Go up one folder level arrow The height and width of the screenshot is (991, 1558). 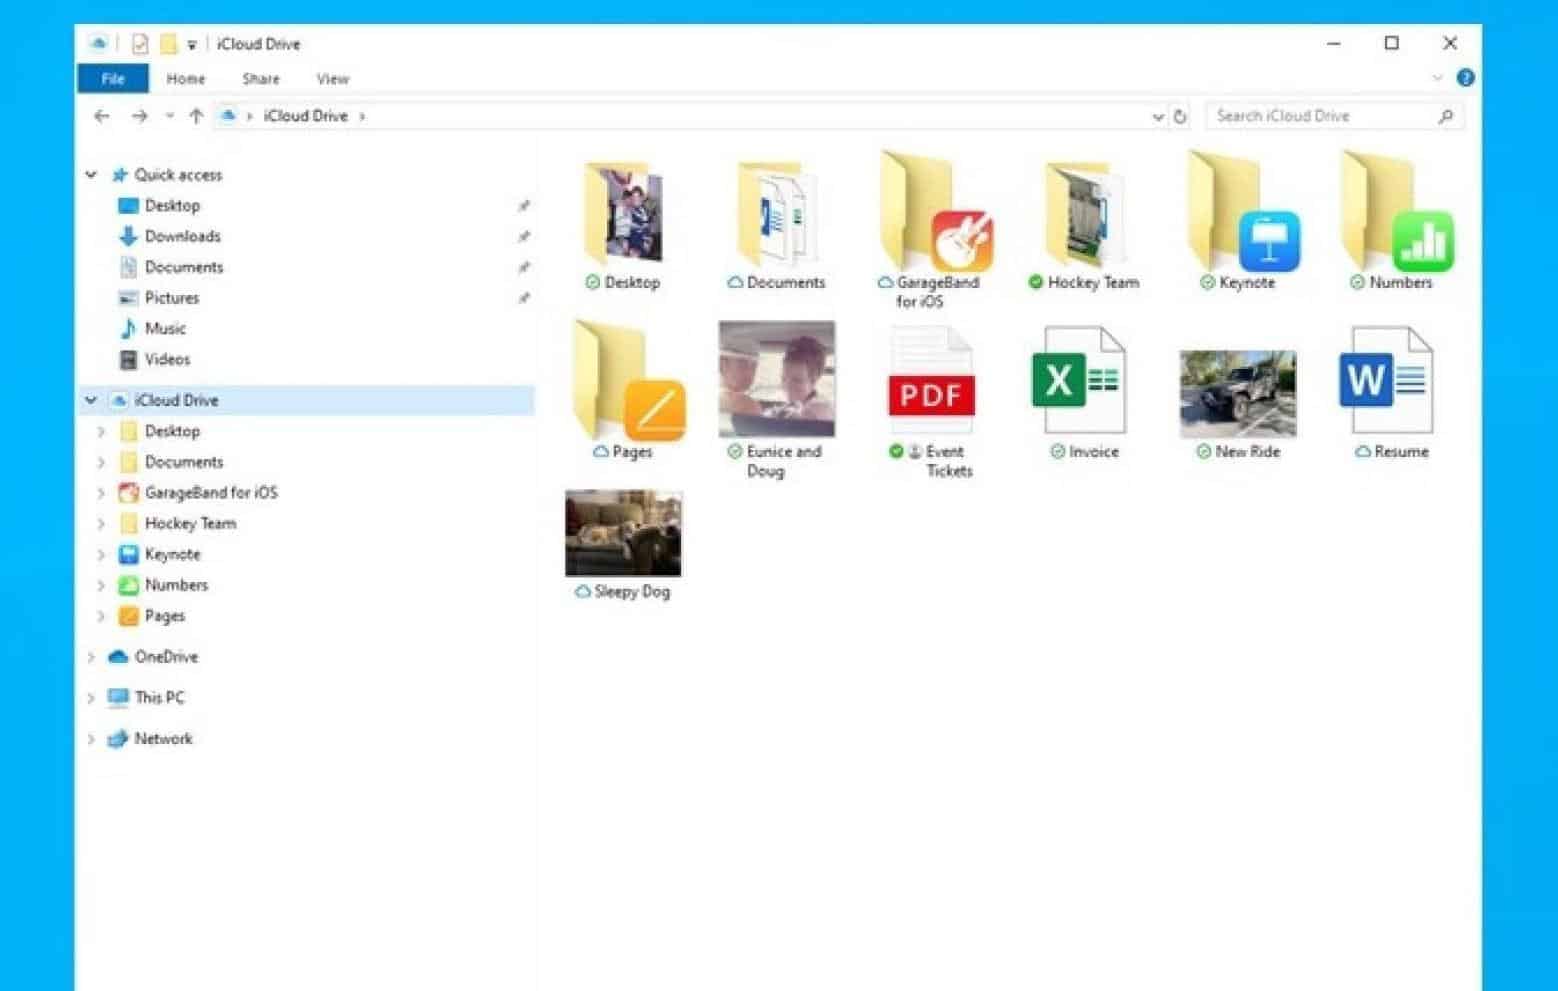click(x=197, y=116)
